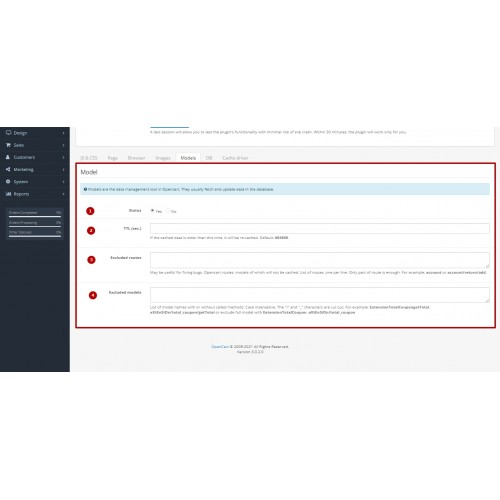This screenshot has height=500, width=500.
Task: Click the Sales shopping cart icon
Action: (8, 145)
